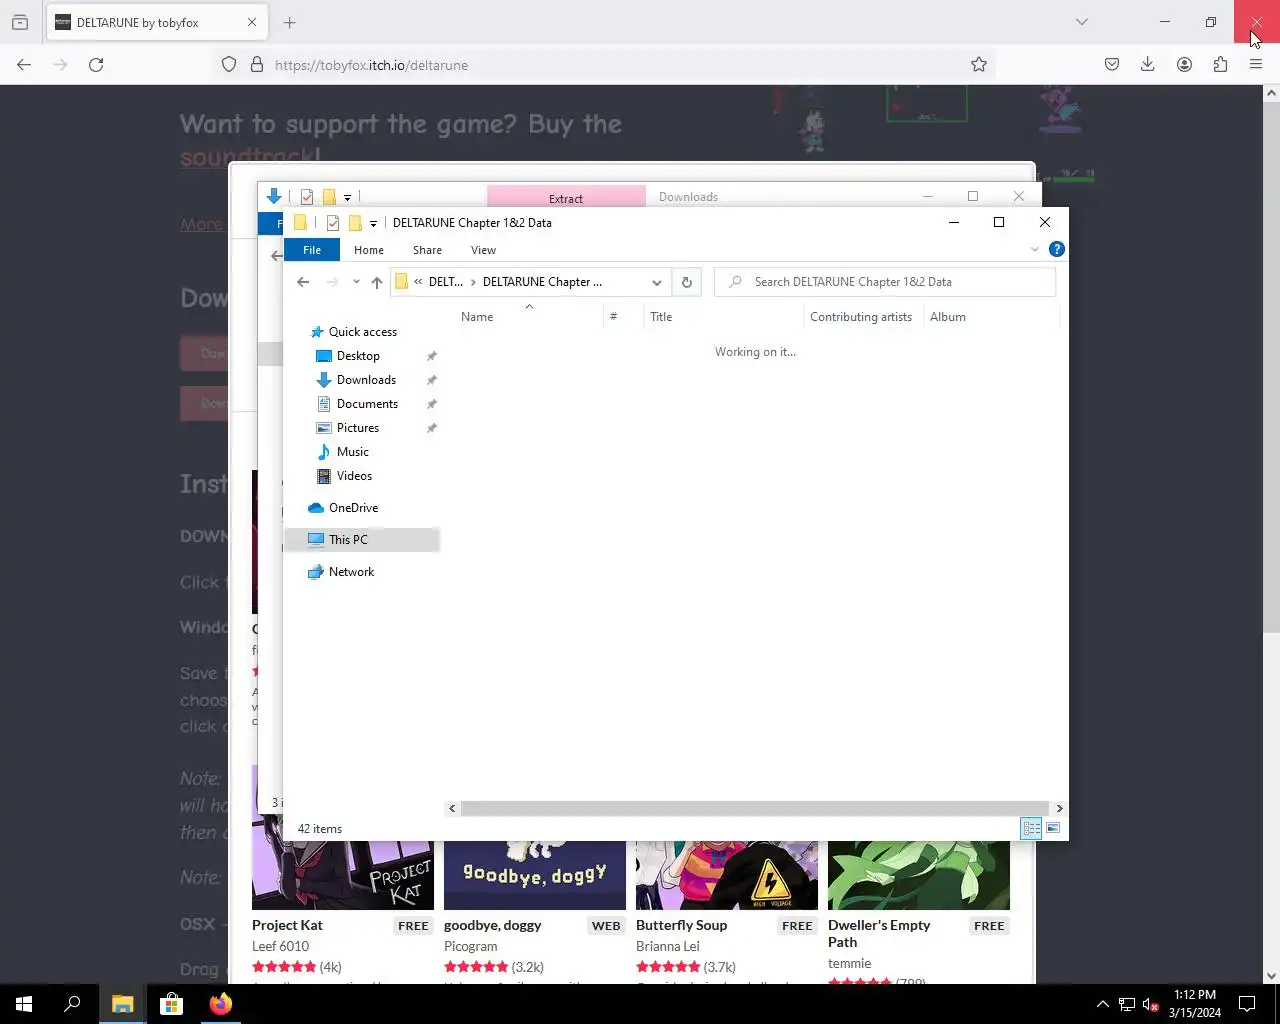The image size is (1280, 1024).
Task: Click the search DELTARUNE Chapter 1&2 Data field
Action: (885, 282)
